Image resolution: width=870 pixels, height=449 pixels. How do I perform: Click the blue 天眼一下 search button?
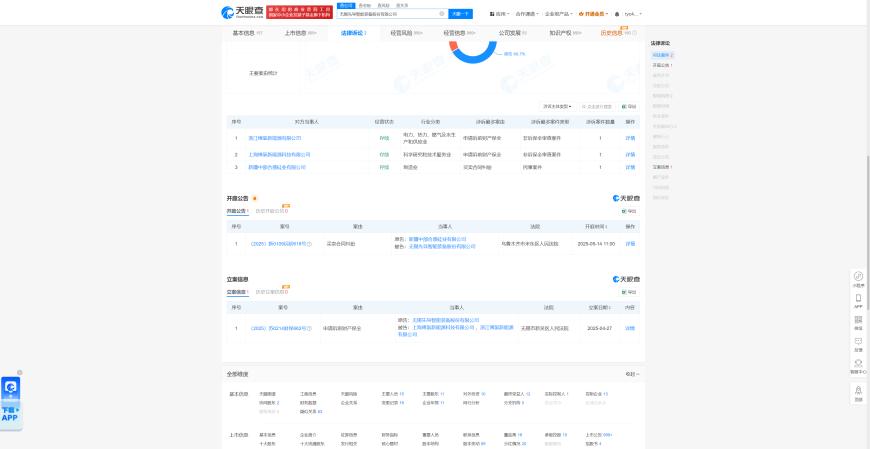click(x=460, y=14)
